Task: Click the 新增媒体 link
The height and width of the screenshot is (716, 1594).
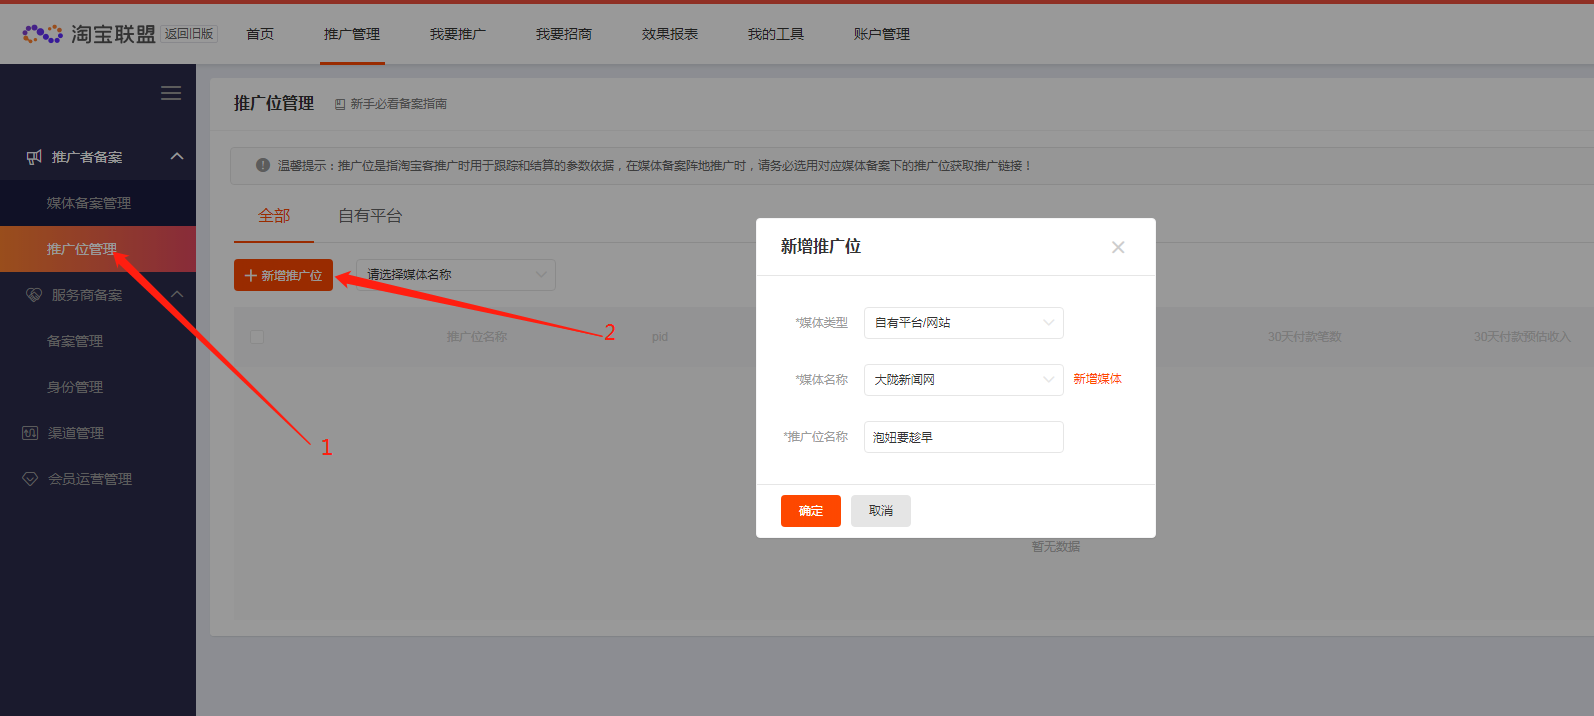Action: pyautogui.click(x=1097, y=379)
